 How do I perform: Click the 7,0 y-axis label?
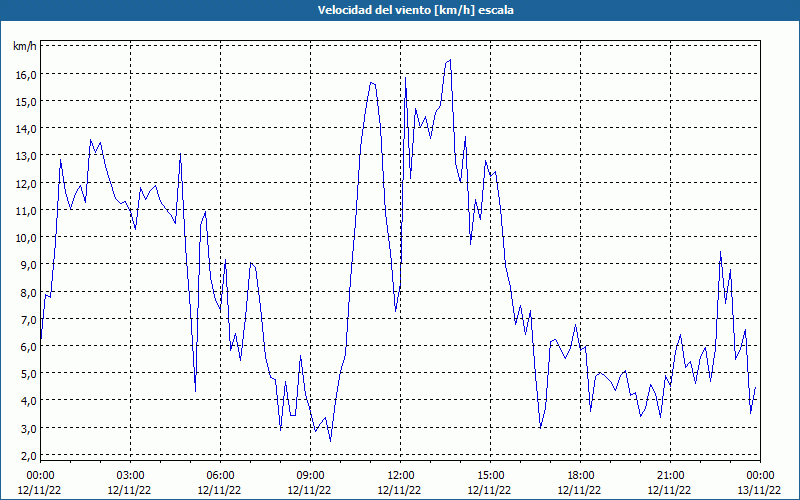pos(29,319)
